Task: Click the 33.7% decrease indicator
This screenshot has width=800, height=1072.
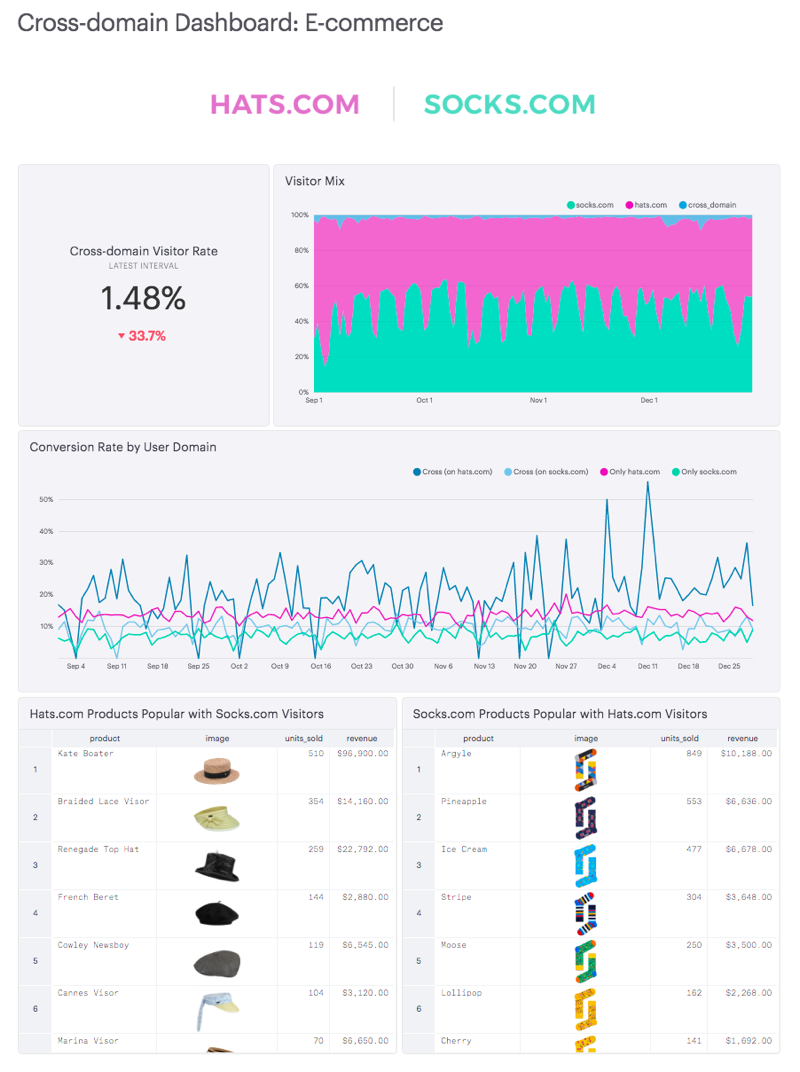Action: click(142, 336)
